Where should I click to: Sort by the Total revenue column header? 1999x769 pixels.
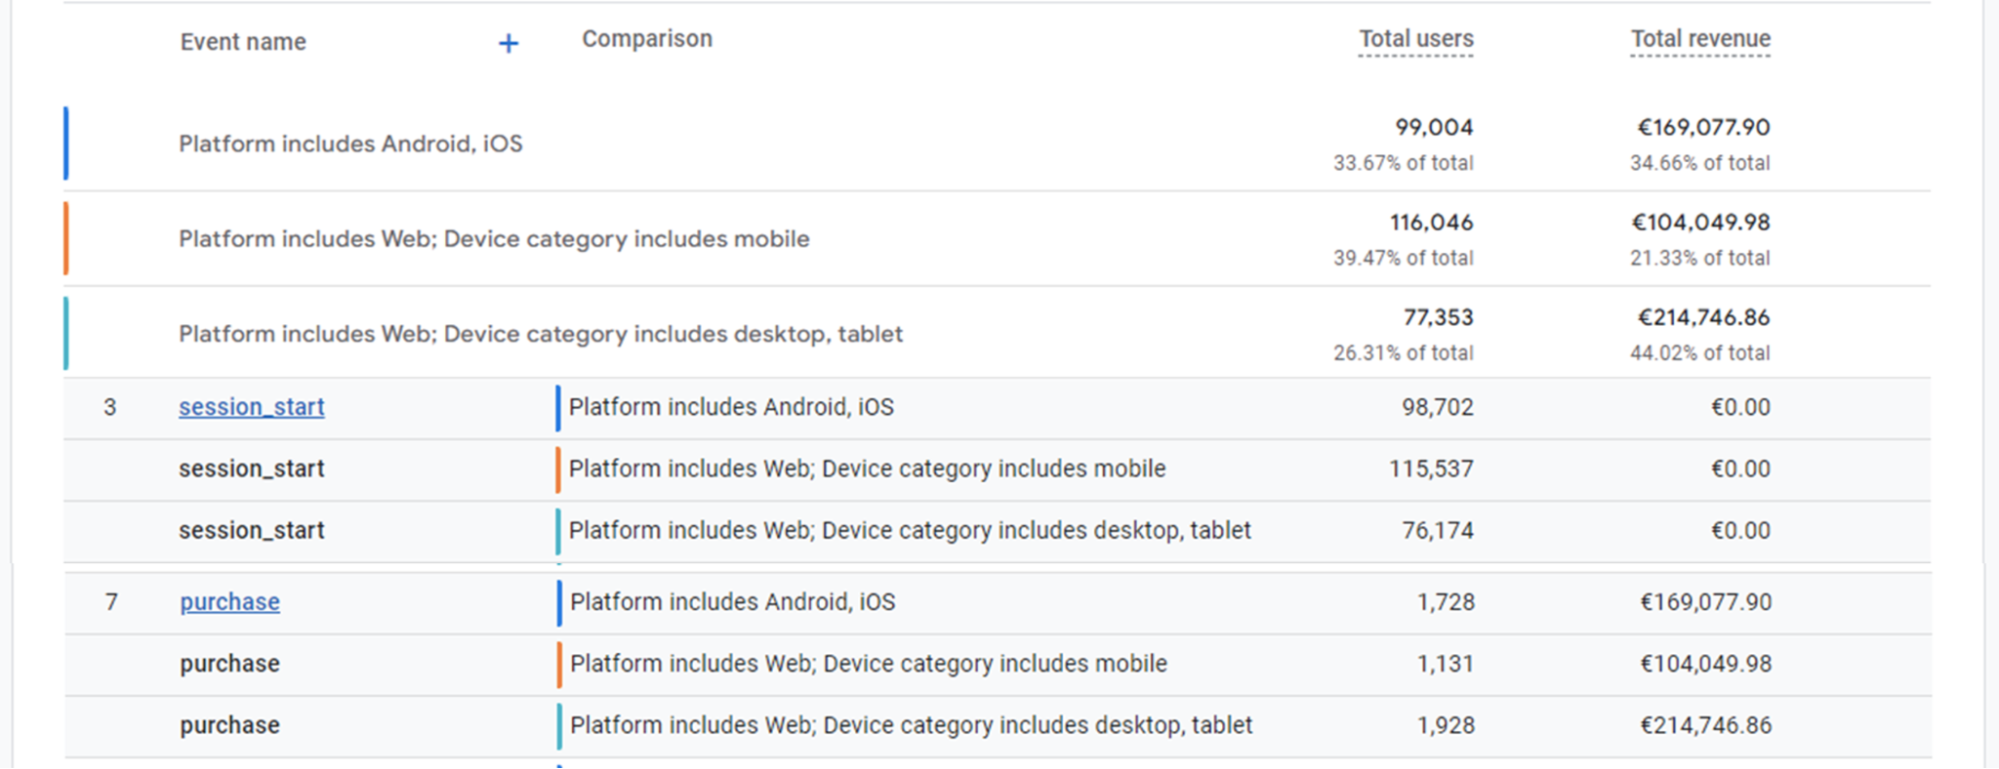1700,39
